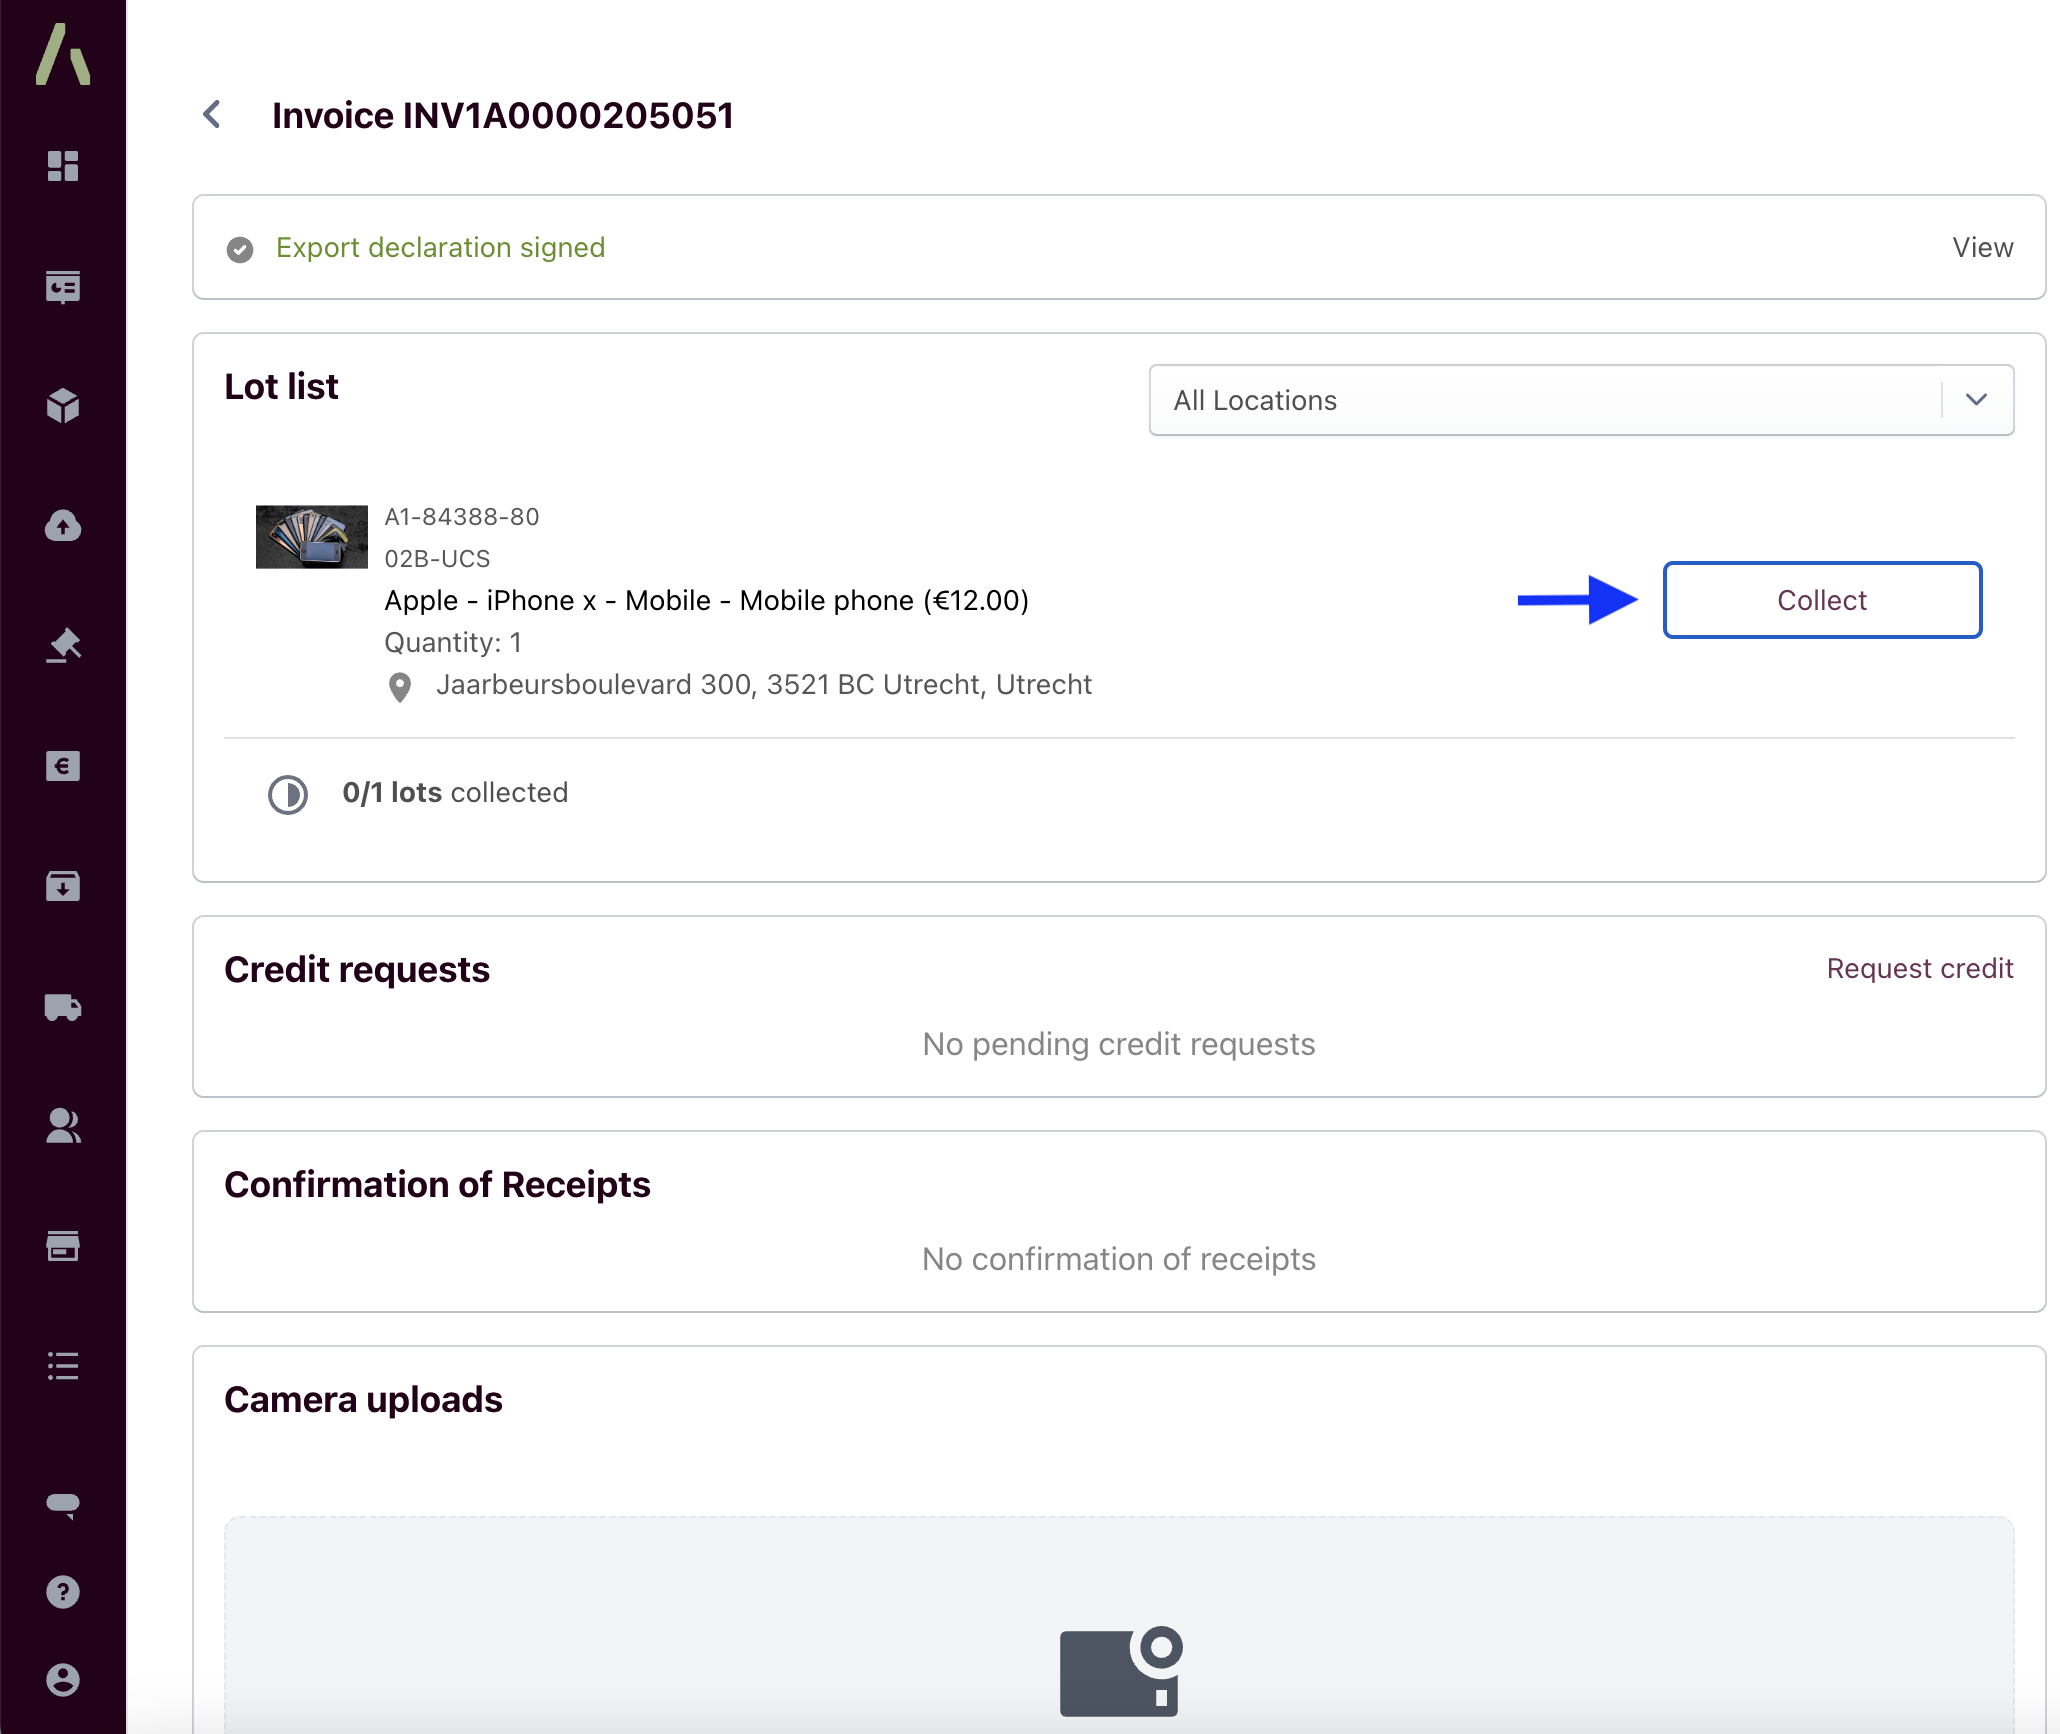This screenshot has width=2060, height=1734.
Task: Click the dashboard grid icon in sidebar
Action: pos(63,166)
